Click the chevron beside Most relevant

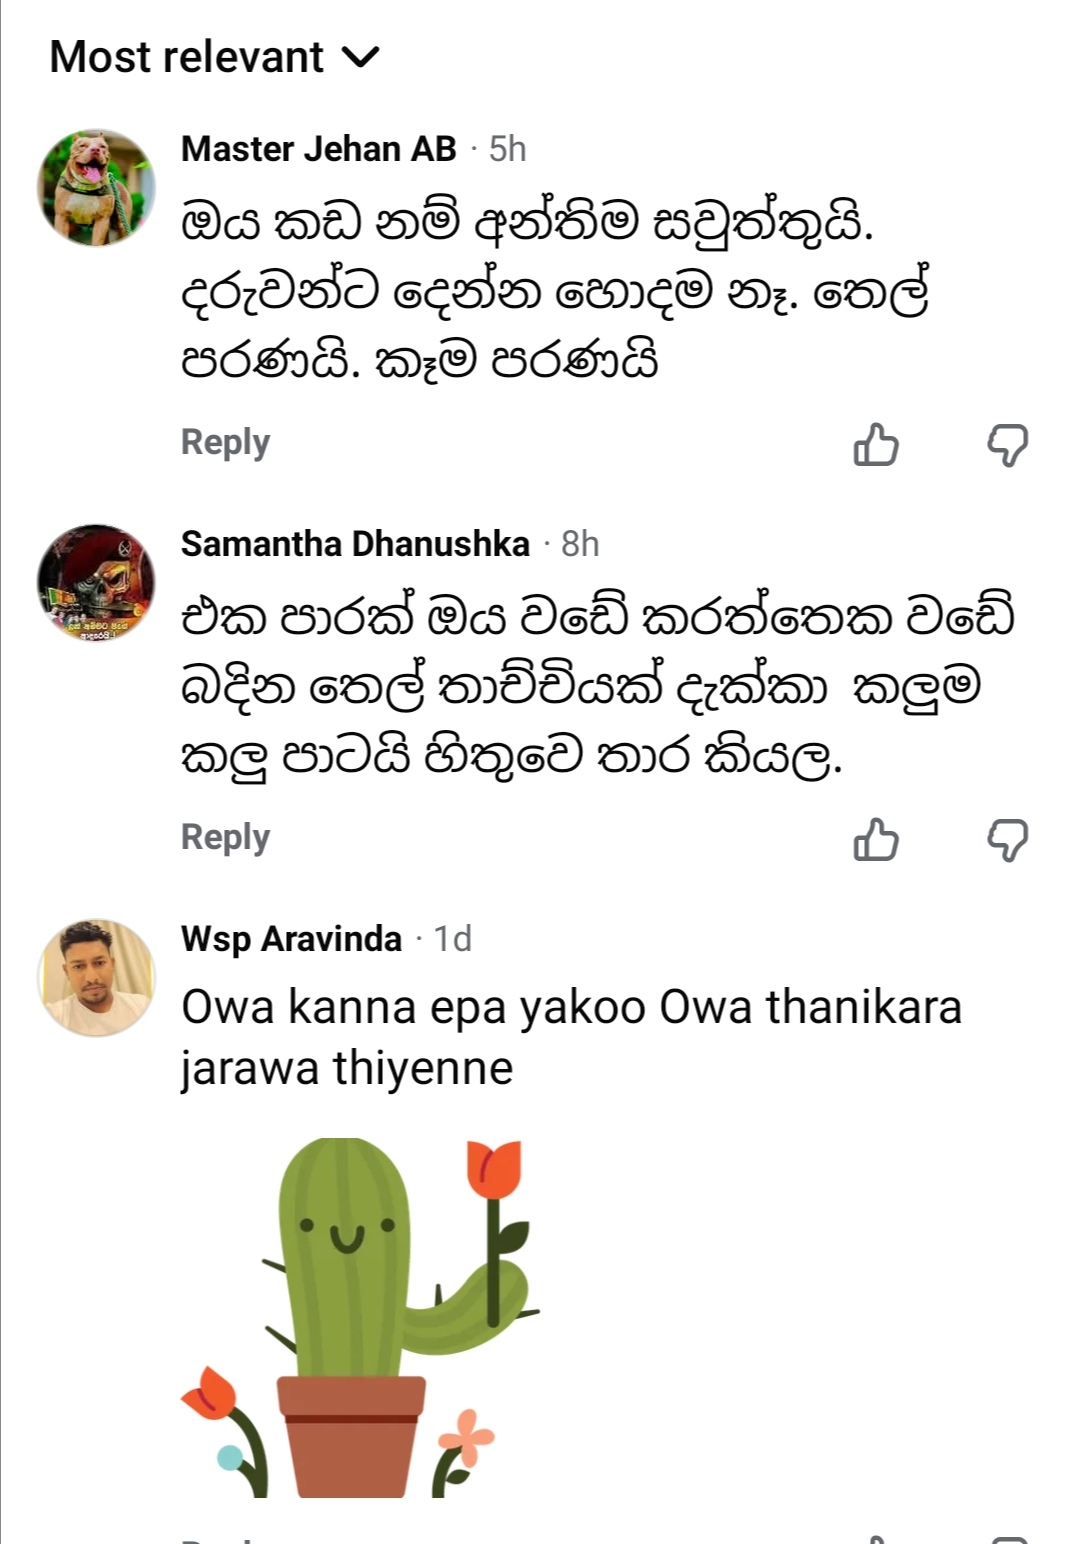click(x=360, y=57)
